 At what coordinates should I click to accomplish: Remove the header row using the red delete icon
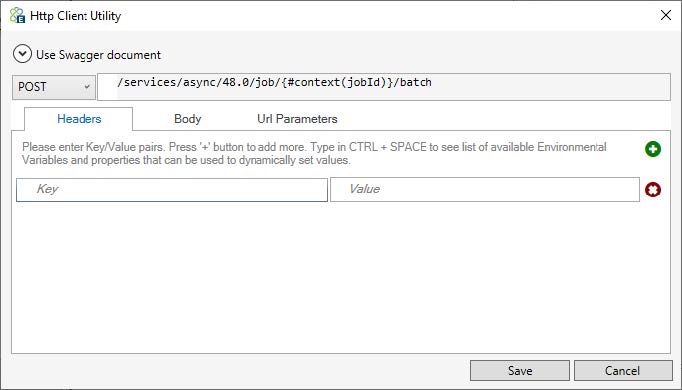pos(652,190)
